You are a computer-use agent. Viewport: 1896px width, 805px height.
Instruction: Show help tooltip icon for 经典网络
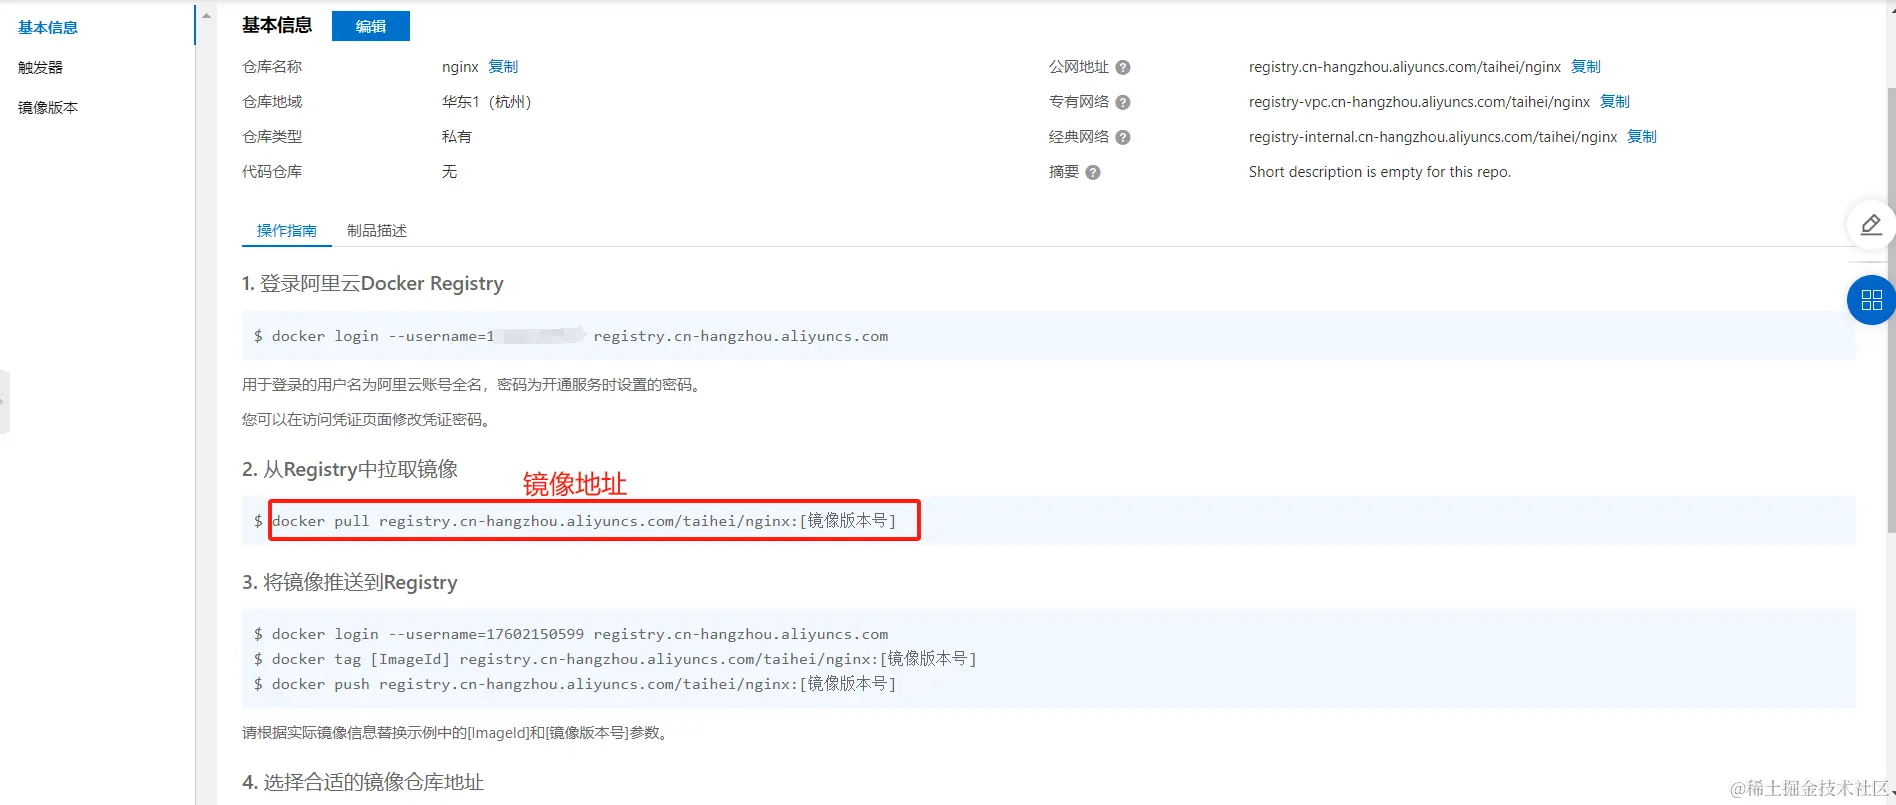[x=1123, y=137]
